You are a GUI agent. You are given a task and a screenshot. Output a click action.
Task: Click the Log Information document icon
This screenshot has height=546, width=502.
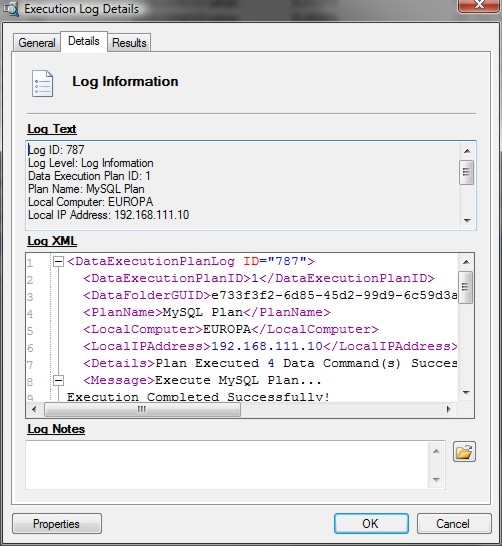tap(42, 83)
